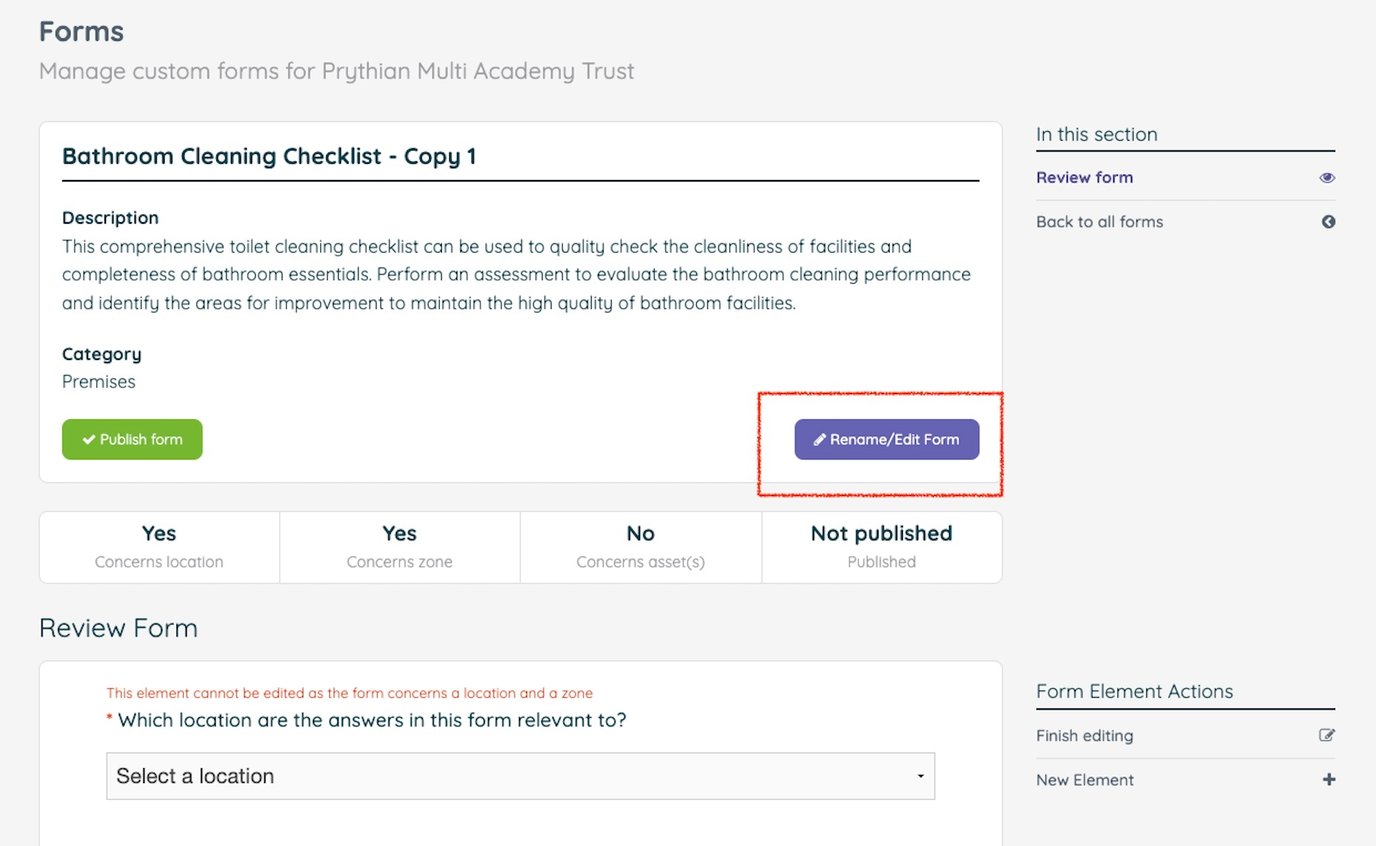The image size is (1376, 846).
Task: Click the Bathroom Cleaning Checklist - Copy 1 title
Action: coord(269,156)
